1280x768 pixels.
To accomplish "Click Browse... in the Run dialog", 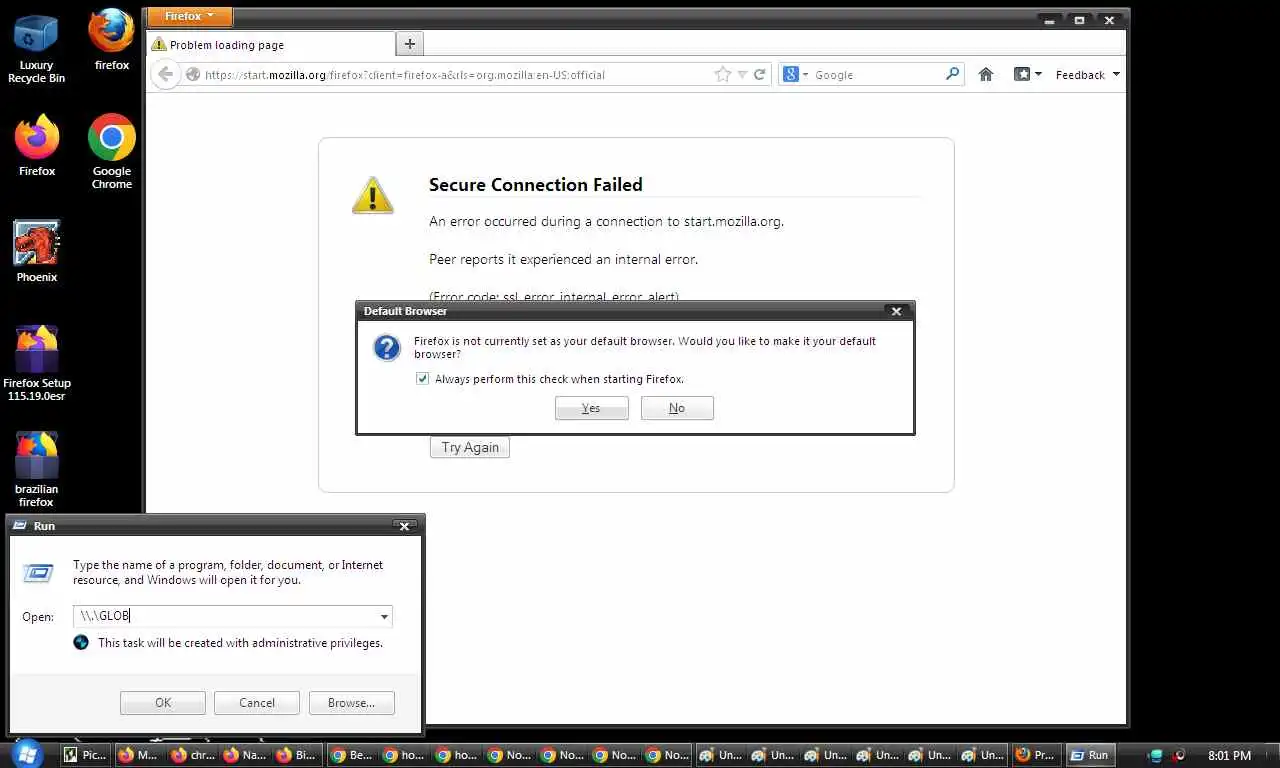I will [351, 703].
